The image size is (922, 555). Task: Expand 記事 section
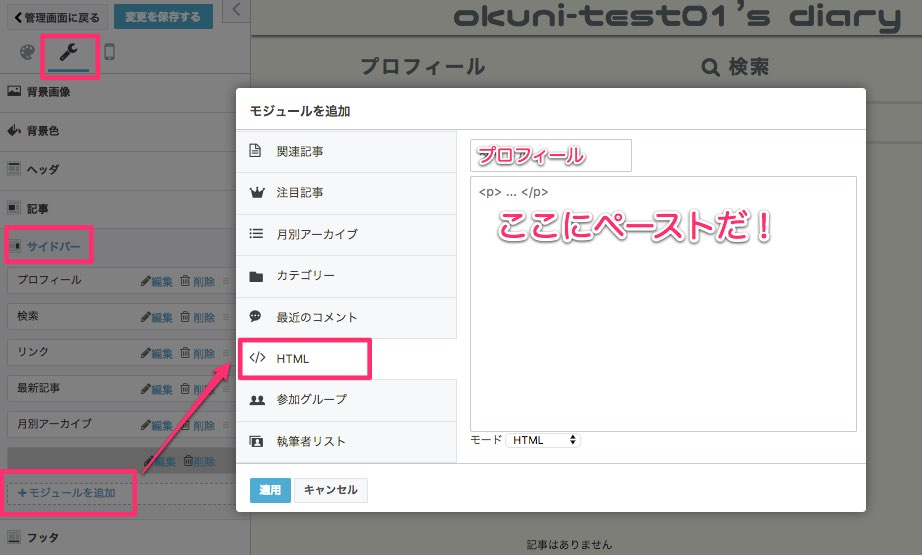coord(125,208)
